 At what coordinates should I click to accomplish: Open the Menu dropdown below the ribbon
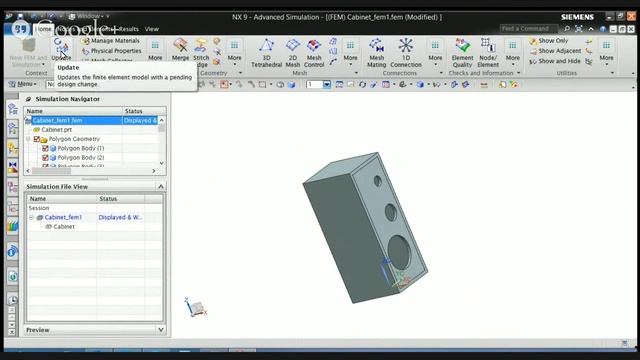pyautogui.click(x=22, y=84)
